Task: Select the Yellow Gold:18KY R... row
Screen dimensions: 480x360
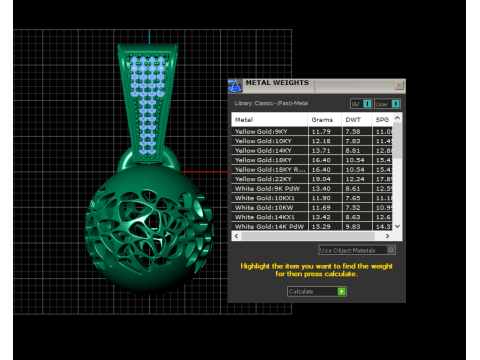Action: 312,169
